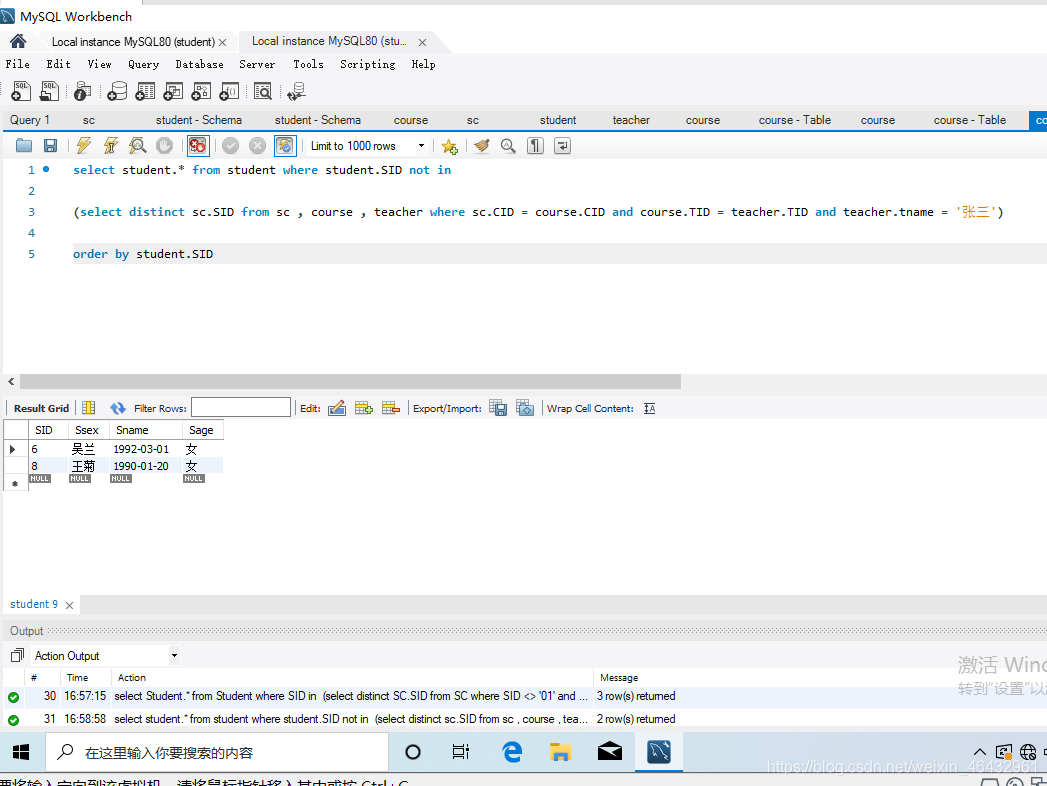The width and height of the screenshot is (1047, 786).
Task: Save query as snippet star icon
Action: coord(449,146)
